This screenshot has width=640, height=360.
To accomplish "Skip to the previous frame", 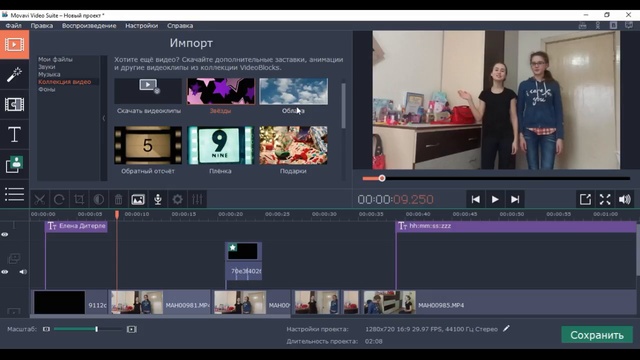I will tap(476, 200).
